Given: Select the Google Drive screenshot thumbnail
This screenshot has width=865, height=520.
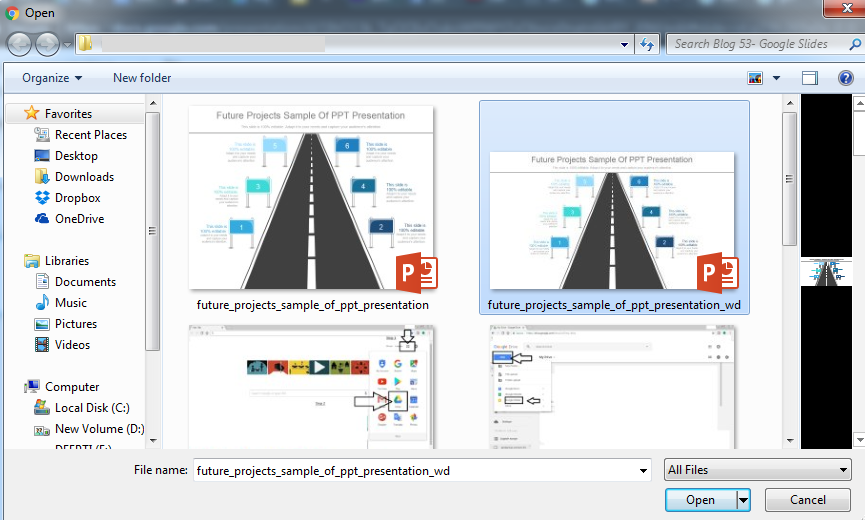Looking at the screenshot, I should [x=612, y=387].
